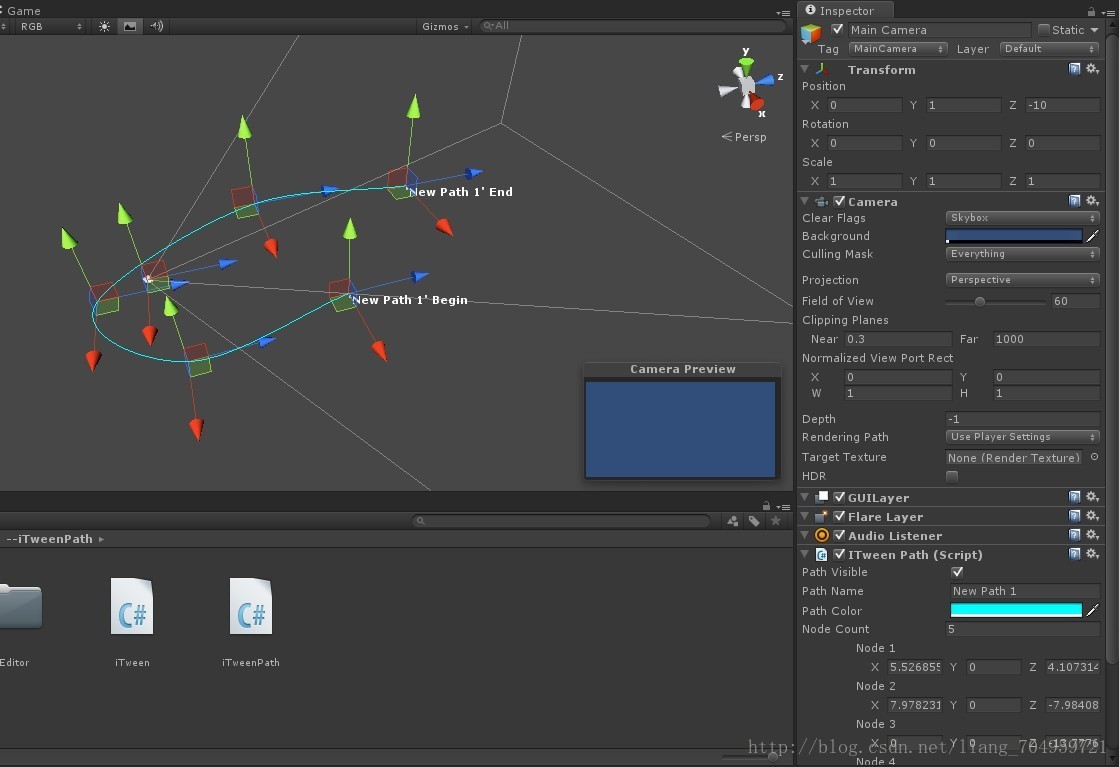Open the Tag MainCamera dropdown
Image resolution: width=1119 pixels, height=767 pixels.
[898, 49]
